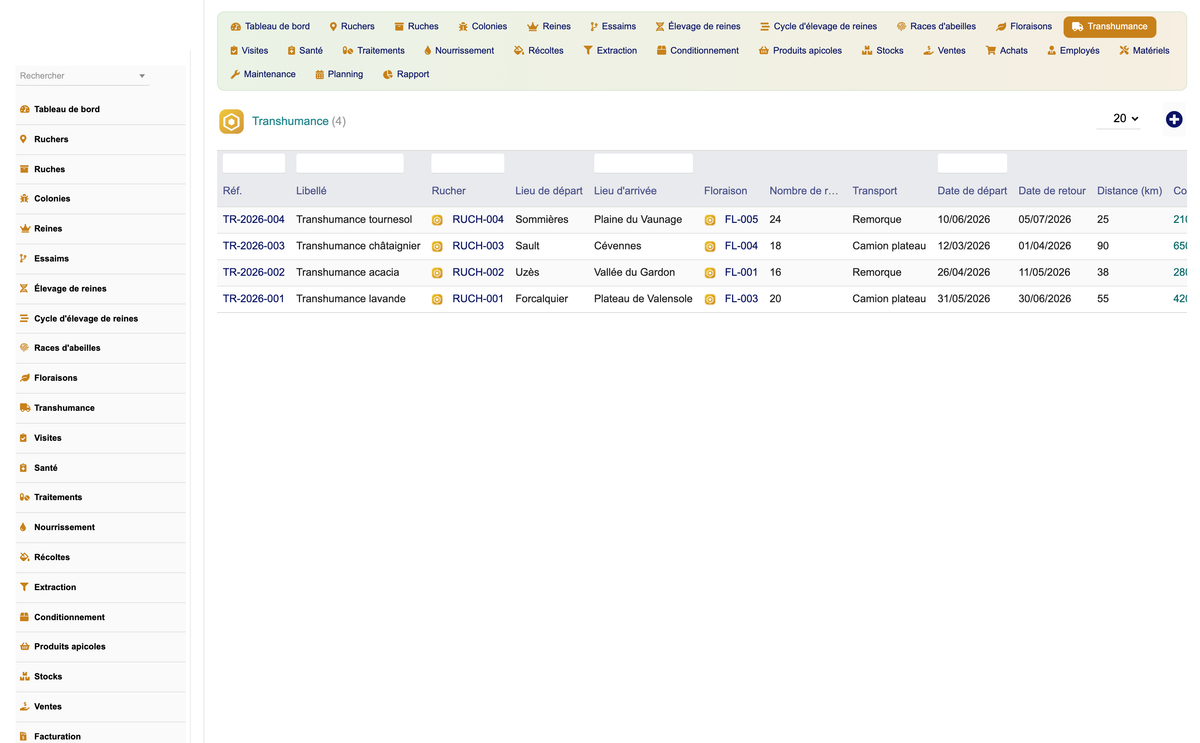Sort by the Transport column header

coord(875,191)
